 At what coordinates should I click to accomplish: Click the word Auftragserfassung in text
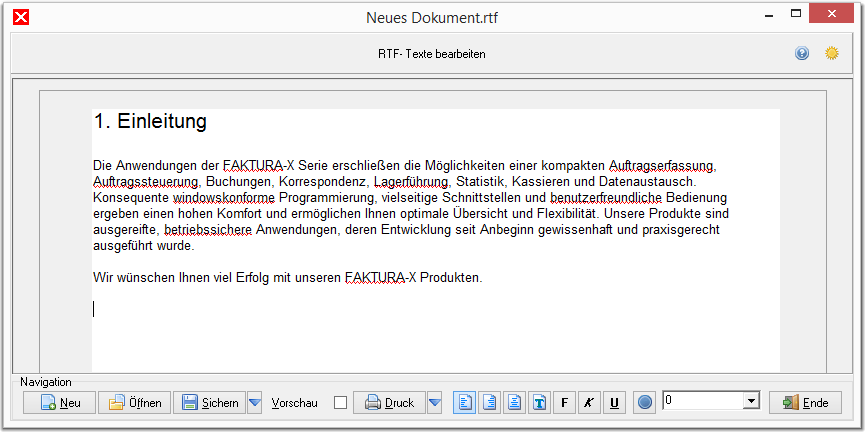tap(662, 166)
